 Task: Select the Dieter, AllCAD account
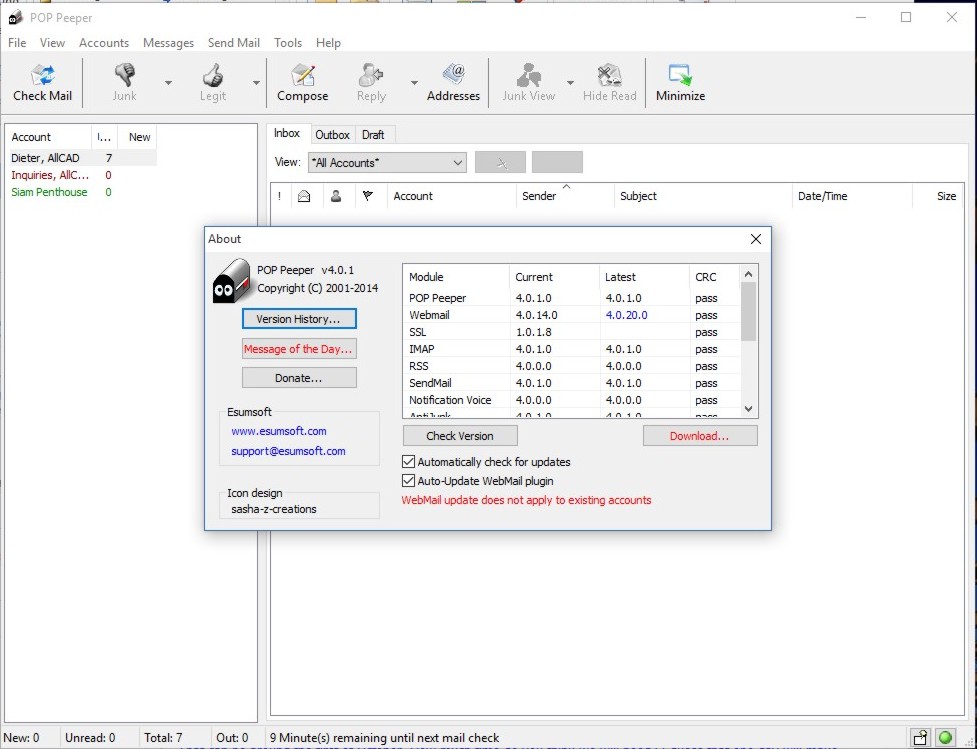click(x=82, y=158)
